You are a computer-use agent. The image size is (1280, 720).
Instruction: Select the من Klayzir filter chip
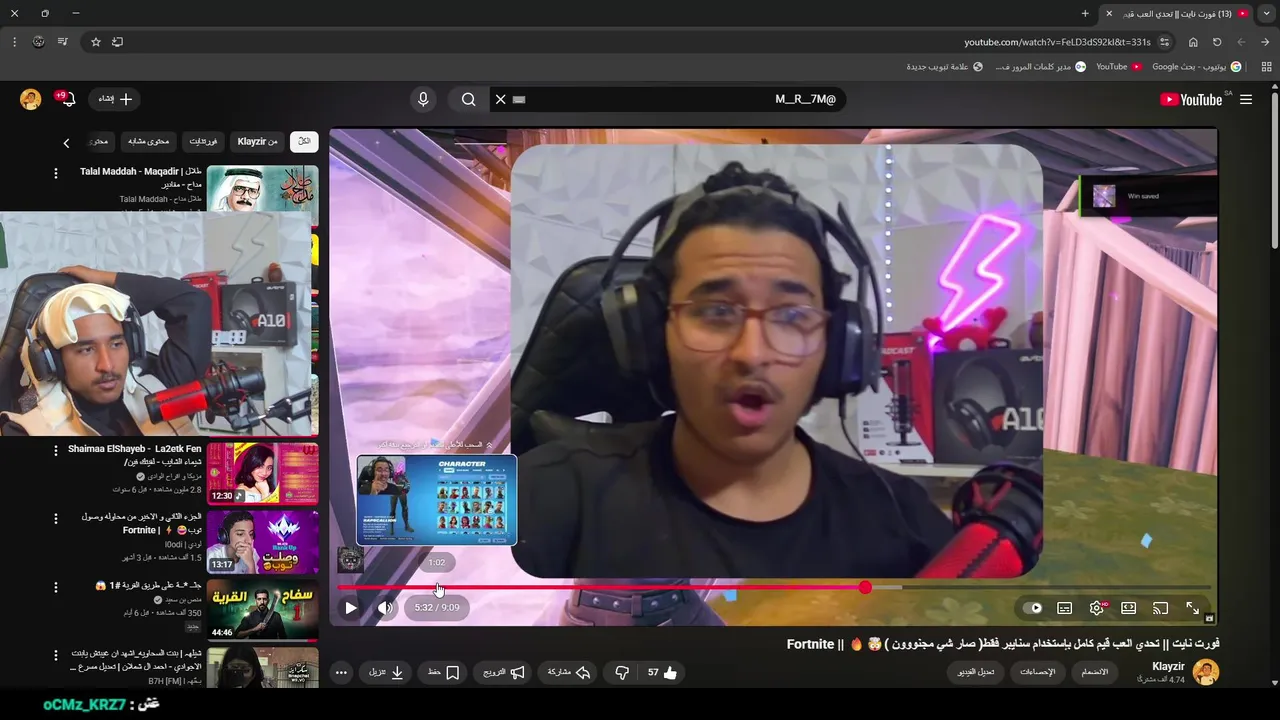click(257, 142)
